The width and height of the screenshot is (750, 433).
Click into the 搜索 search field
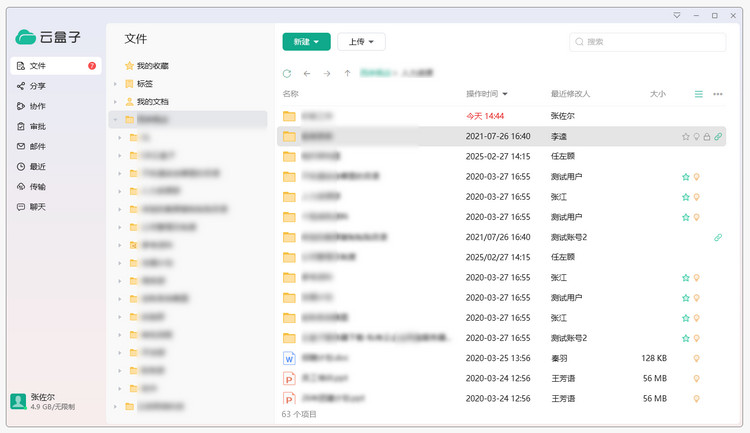pyautogui.click(x=648, y=42)
